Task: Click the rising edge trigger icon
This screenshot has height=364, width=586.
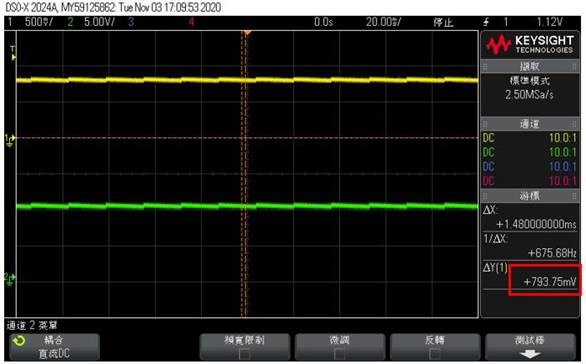Action: [x=486, y=22]
